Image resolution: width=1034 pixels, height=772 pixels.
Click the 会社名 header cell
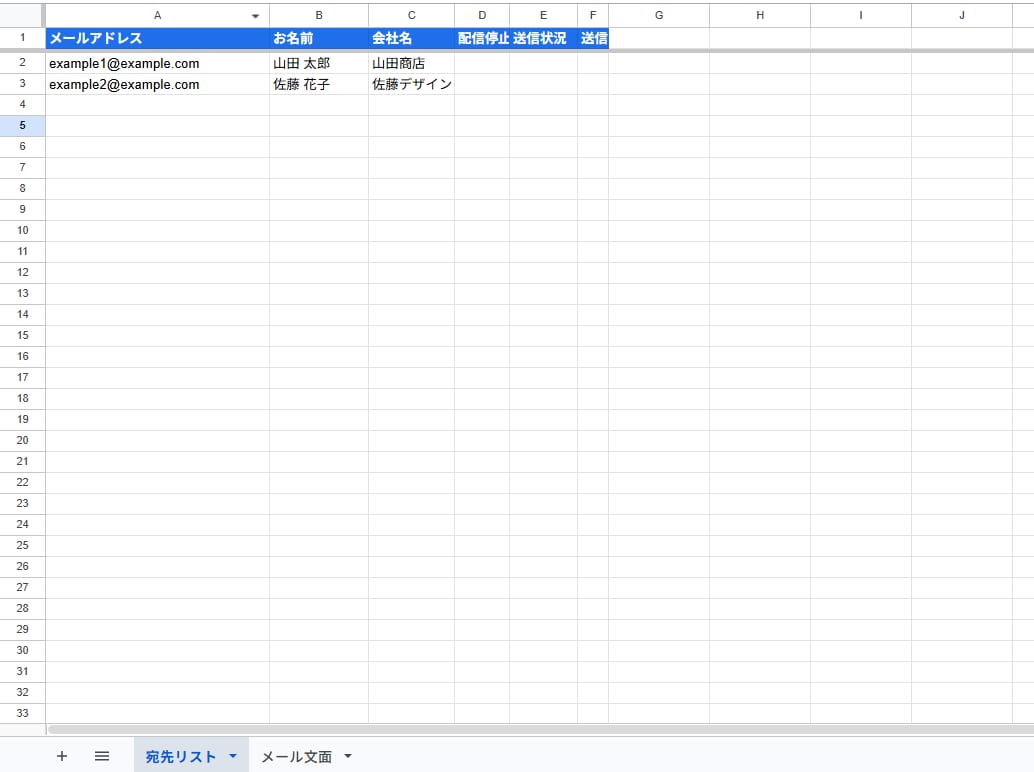(x=411, y=38)
